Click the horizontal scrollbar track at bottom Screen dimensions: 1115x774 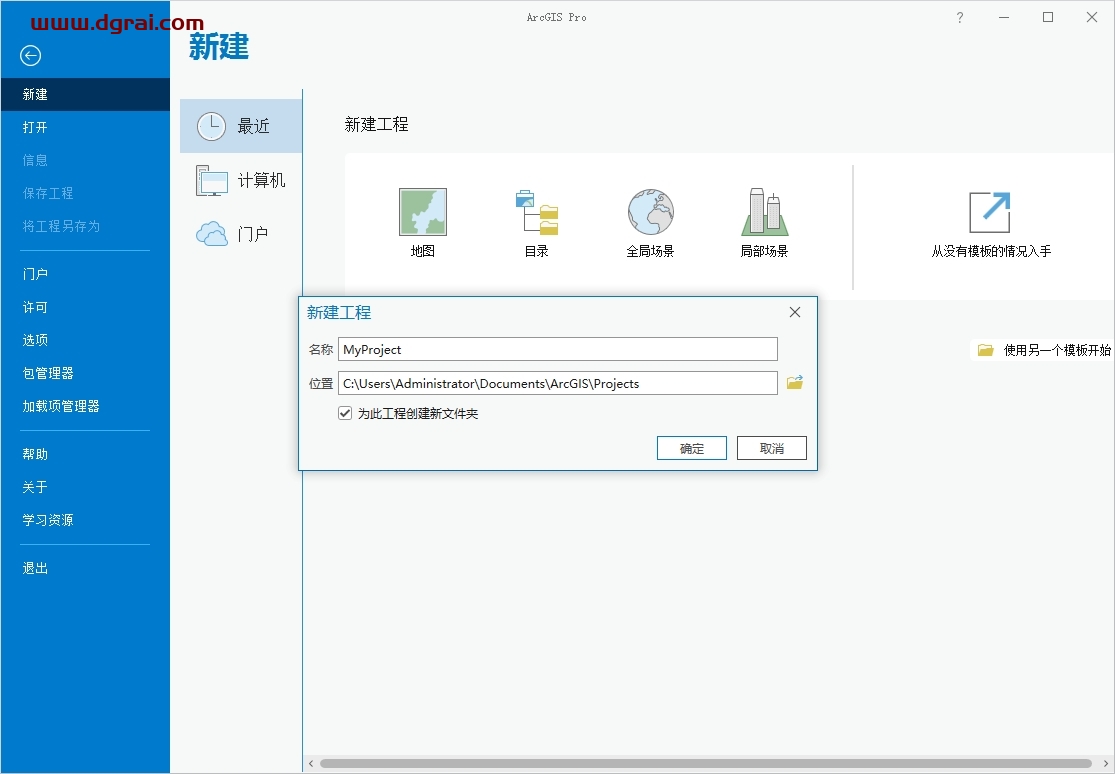(x=705, y=763)
